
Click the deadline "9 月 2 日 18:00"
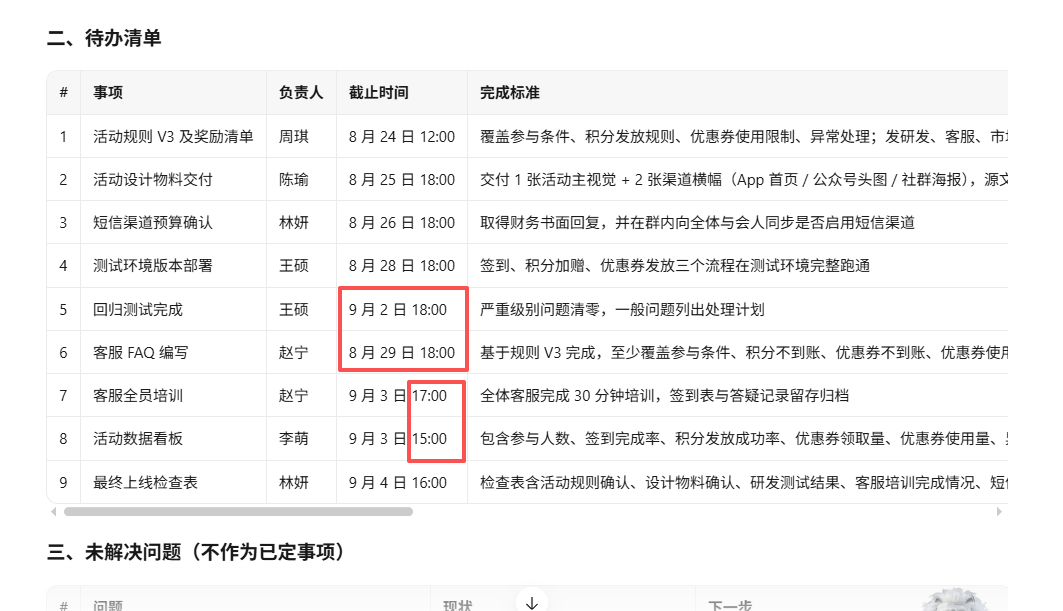(398, 310)
